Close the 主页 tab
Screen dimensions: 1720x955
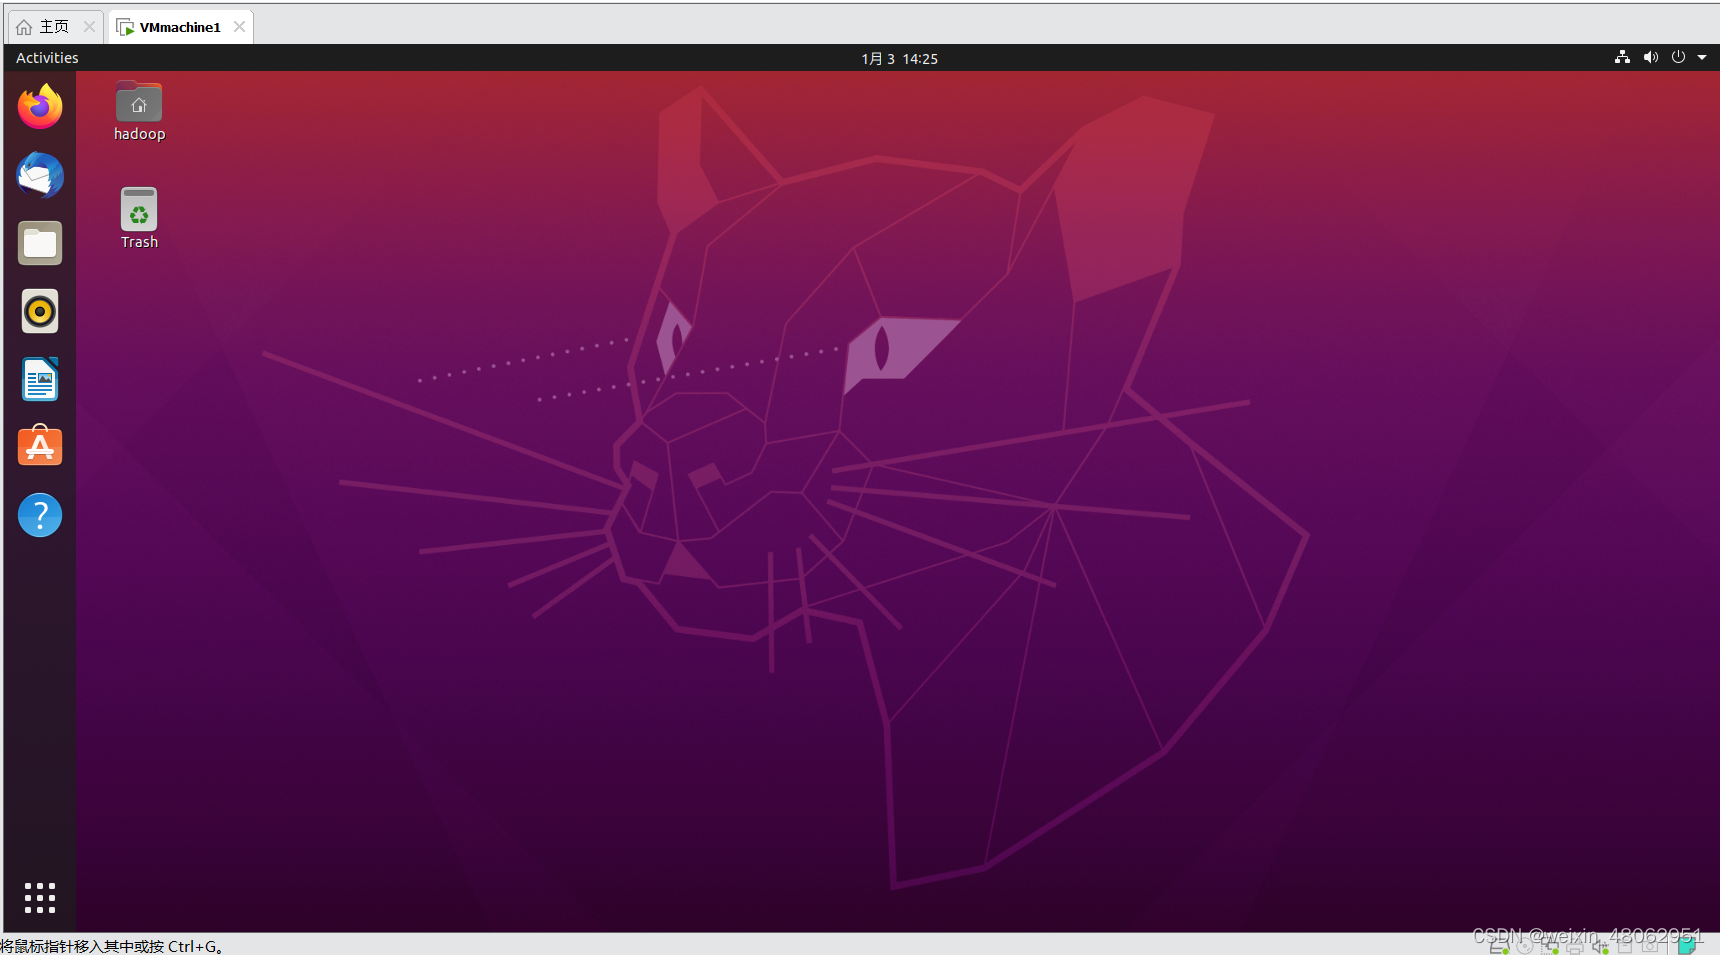tap(89, 27)
